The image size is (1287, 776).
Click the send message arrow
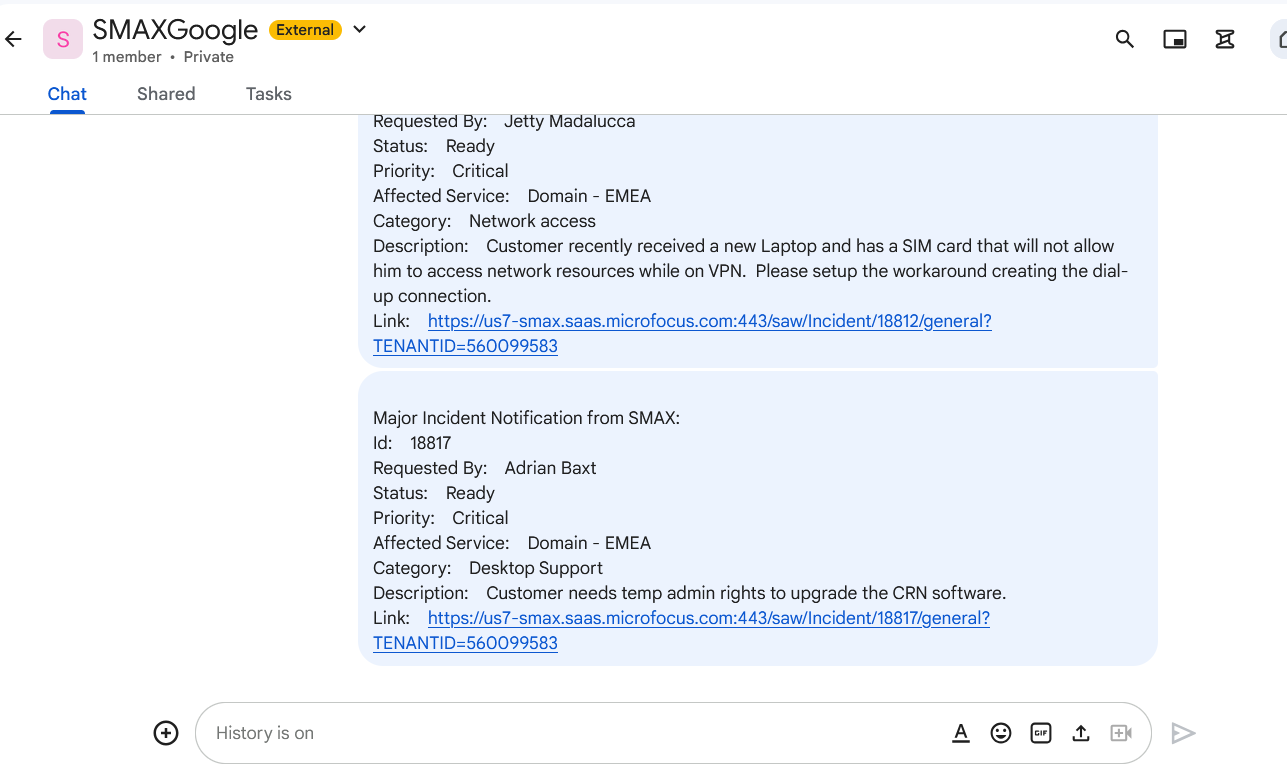(1183, 733)
